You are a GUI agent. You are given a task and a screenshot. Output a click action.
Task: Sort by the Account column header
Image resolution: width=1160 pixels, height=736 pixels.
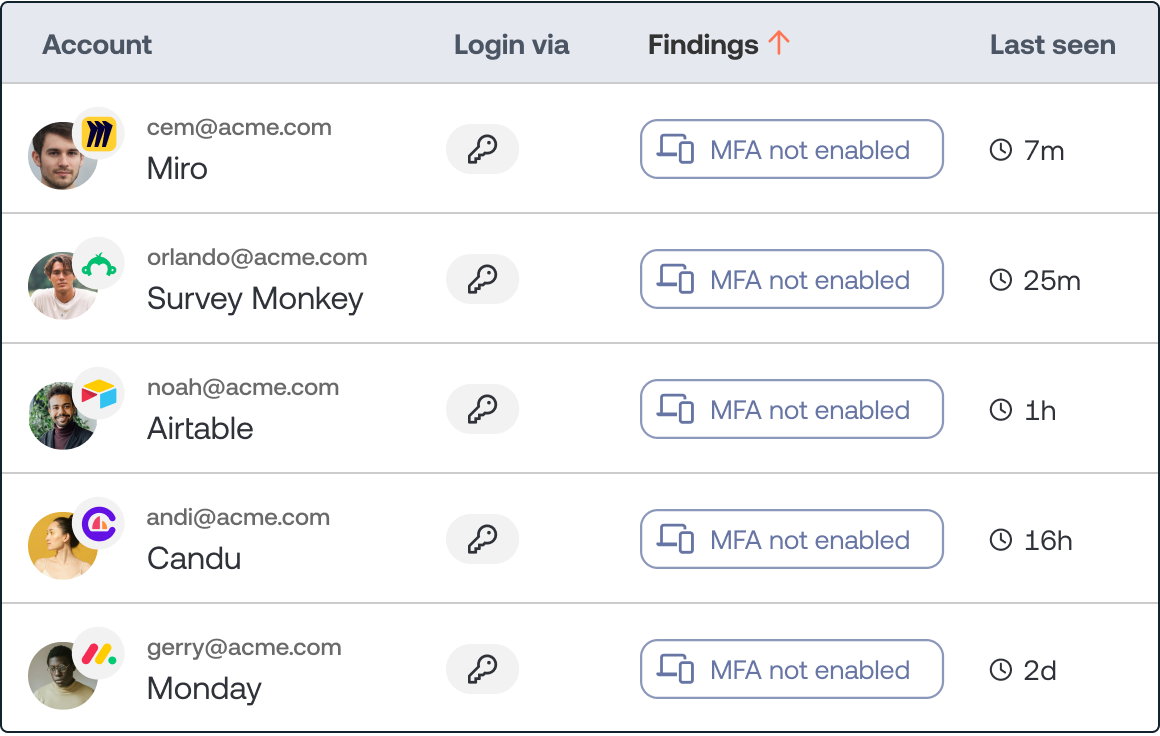click(x=97, y=45)
